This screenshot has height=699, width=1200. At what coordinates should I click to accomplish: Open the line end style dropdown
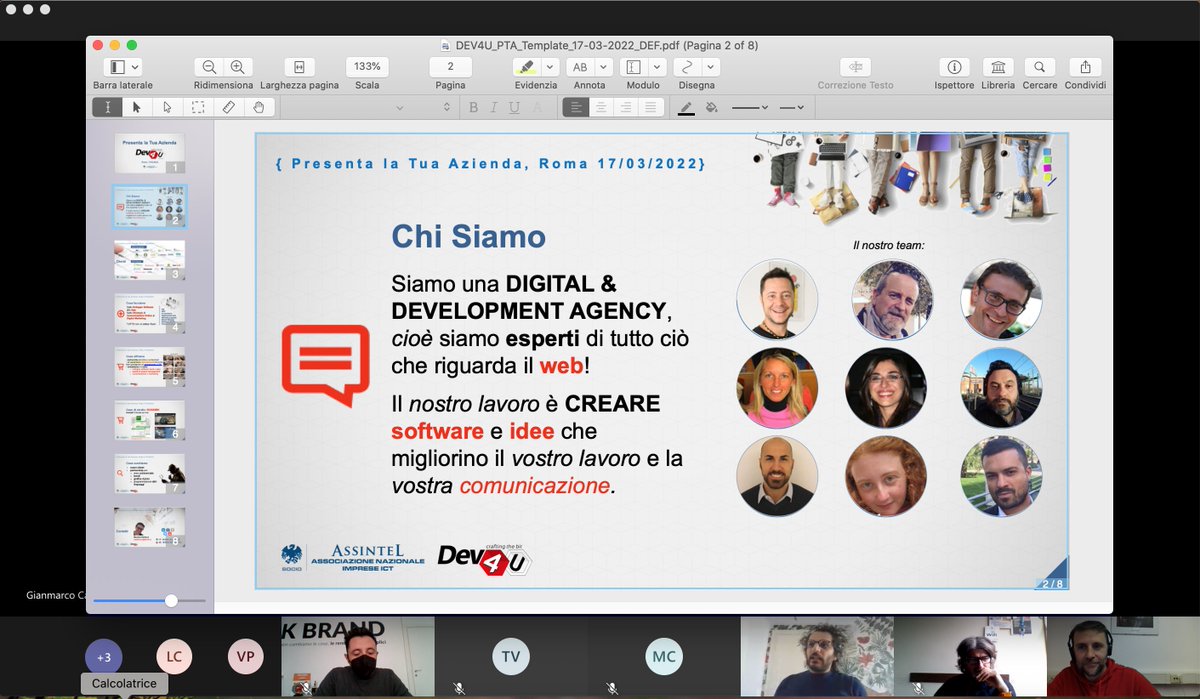[x=793, y=107]
